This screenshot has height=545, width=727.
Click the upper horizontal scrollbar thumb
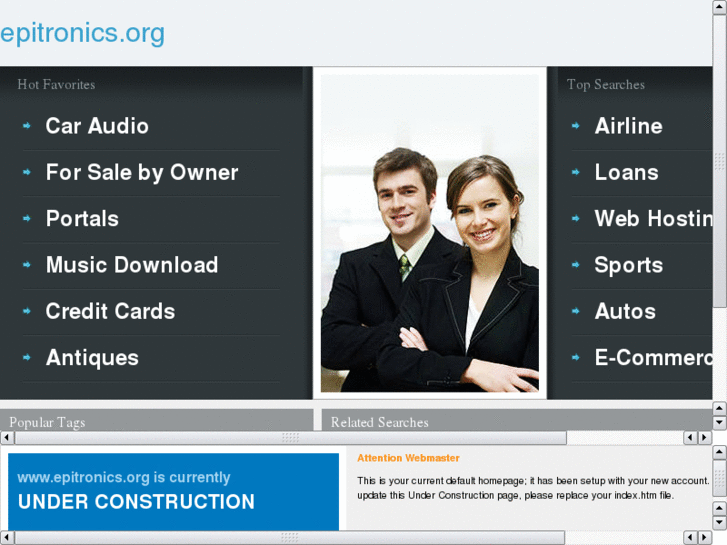(291, 437)
